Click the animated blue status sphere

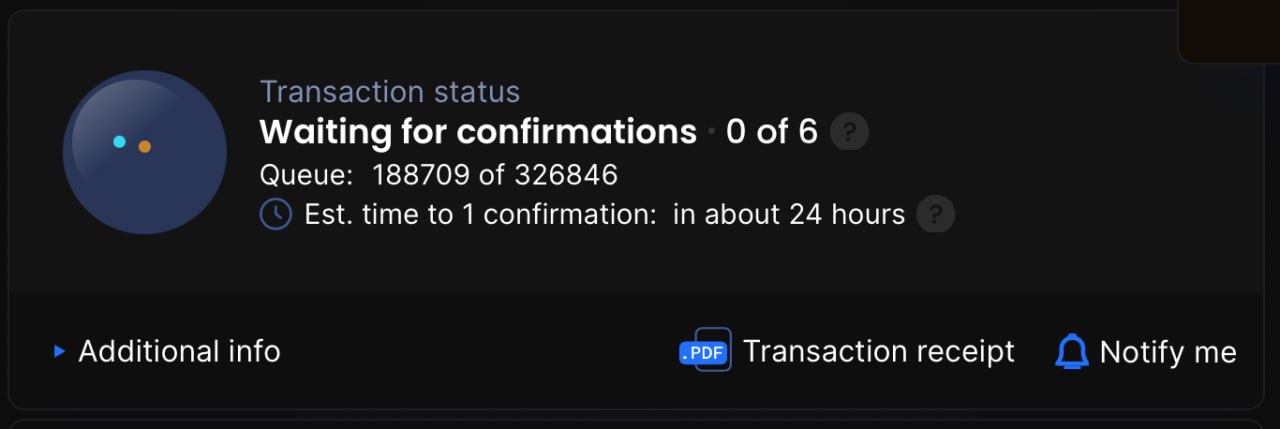click(145, 152)
